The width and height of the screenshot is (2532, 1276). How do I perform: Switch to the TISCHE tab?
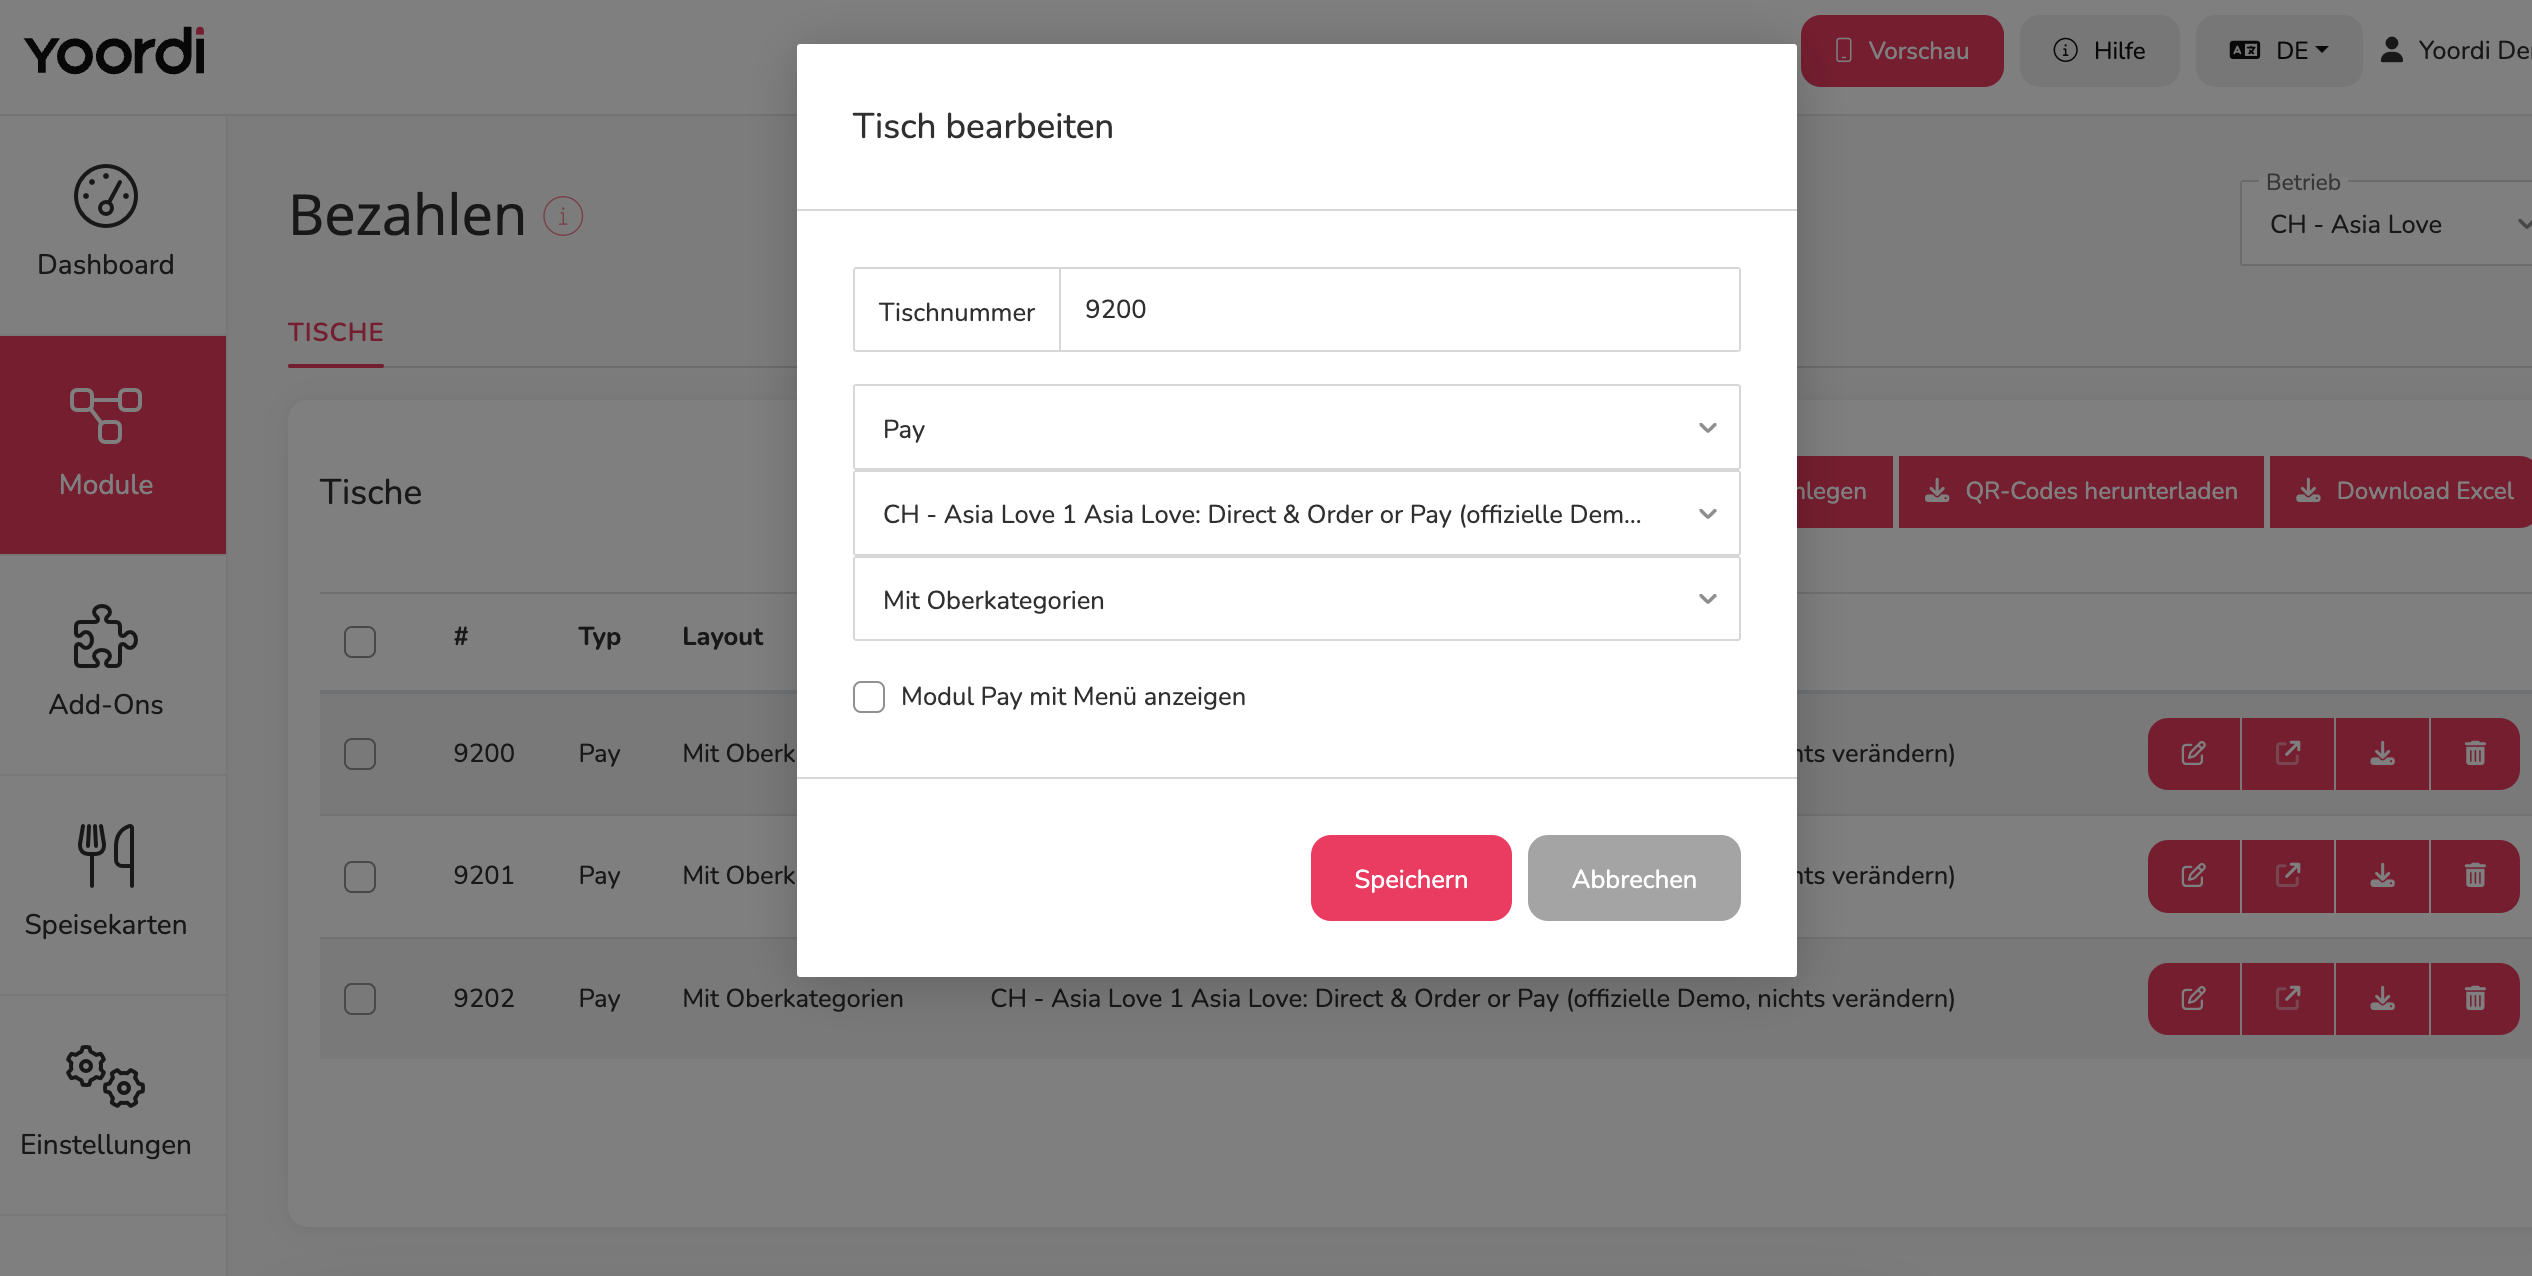click(336, 333)
